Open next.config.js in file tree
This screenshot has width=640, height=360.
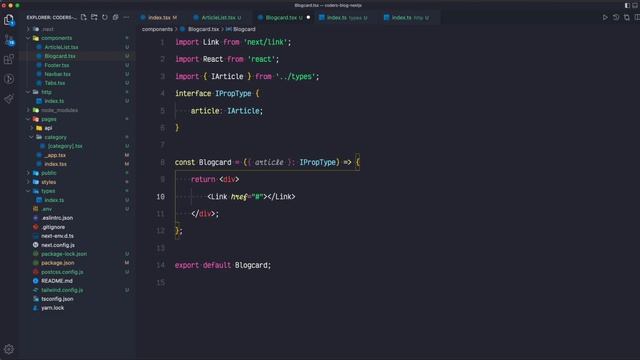pos(58,245)
